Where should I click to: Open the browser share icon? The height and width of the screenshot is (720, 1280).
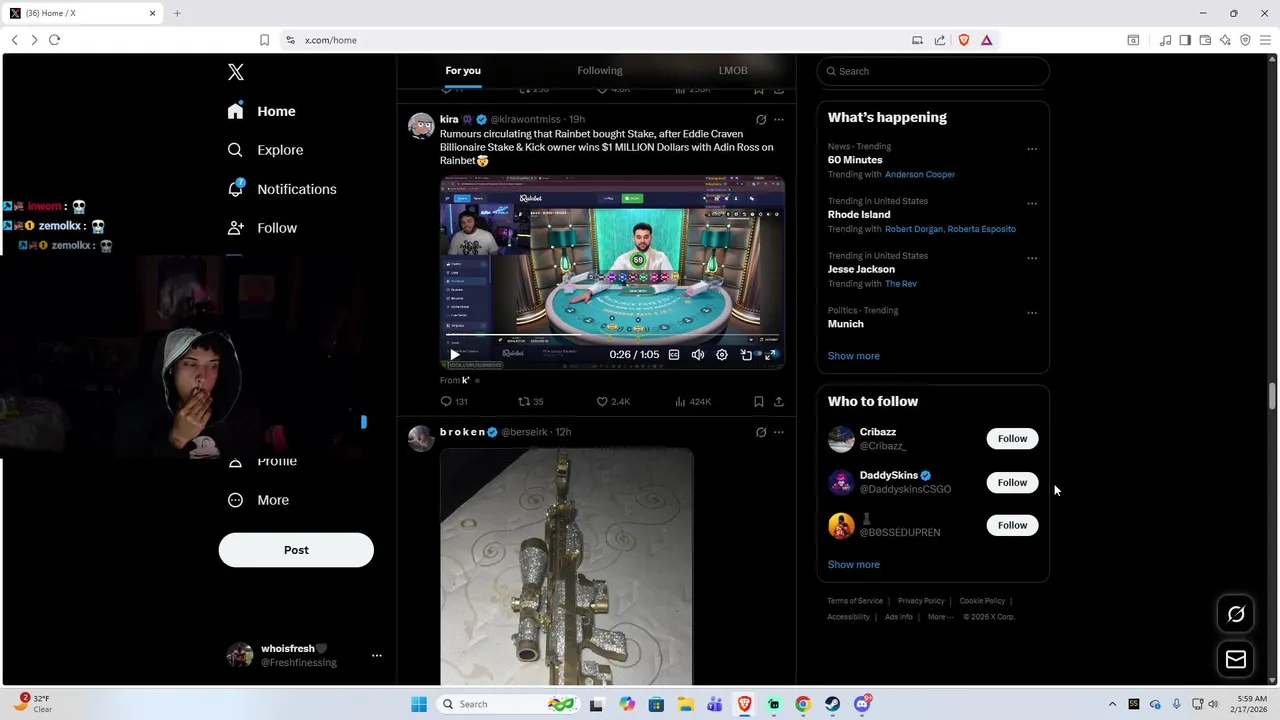940,40
